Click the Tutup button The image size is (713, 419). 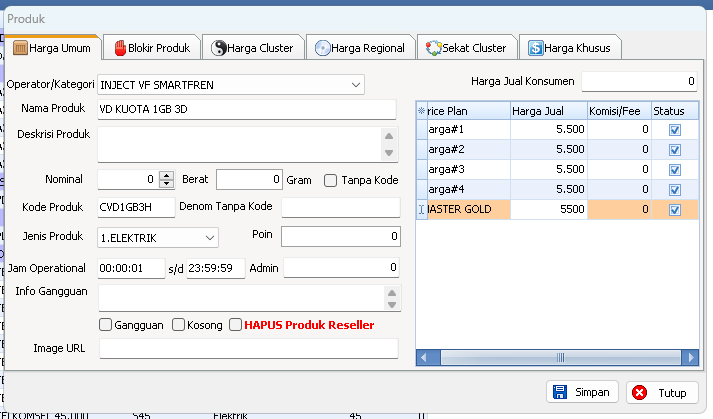(x=662, y=393)
